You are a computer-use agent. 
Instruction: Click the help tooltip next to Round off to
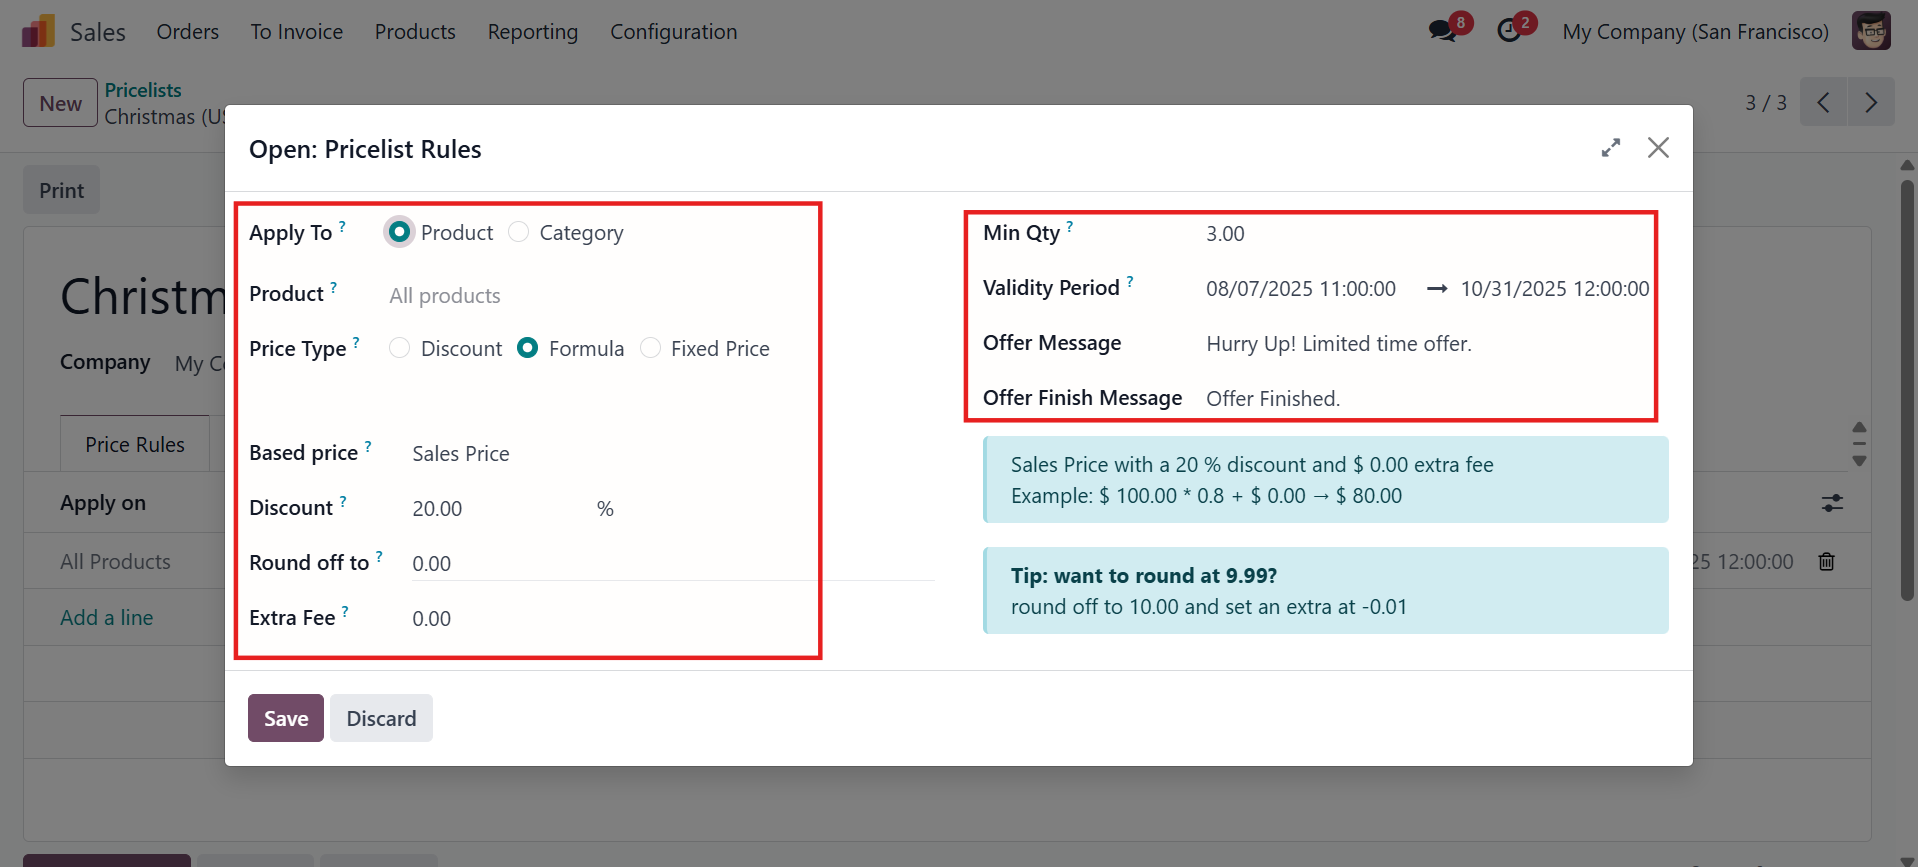click(379, 556)
